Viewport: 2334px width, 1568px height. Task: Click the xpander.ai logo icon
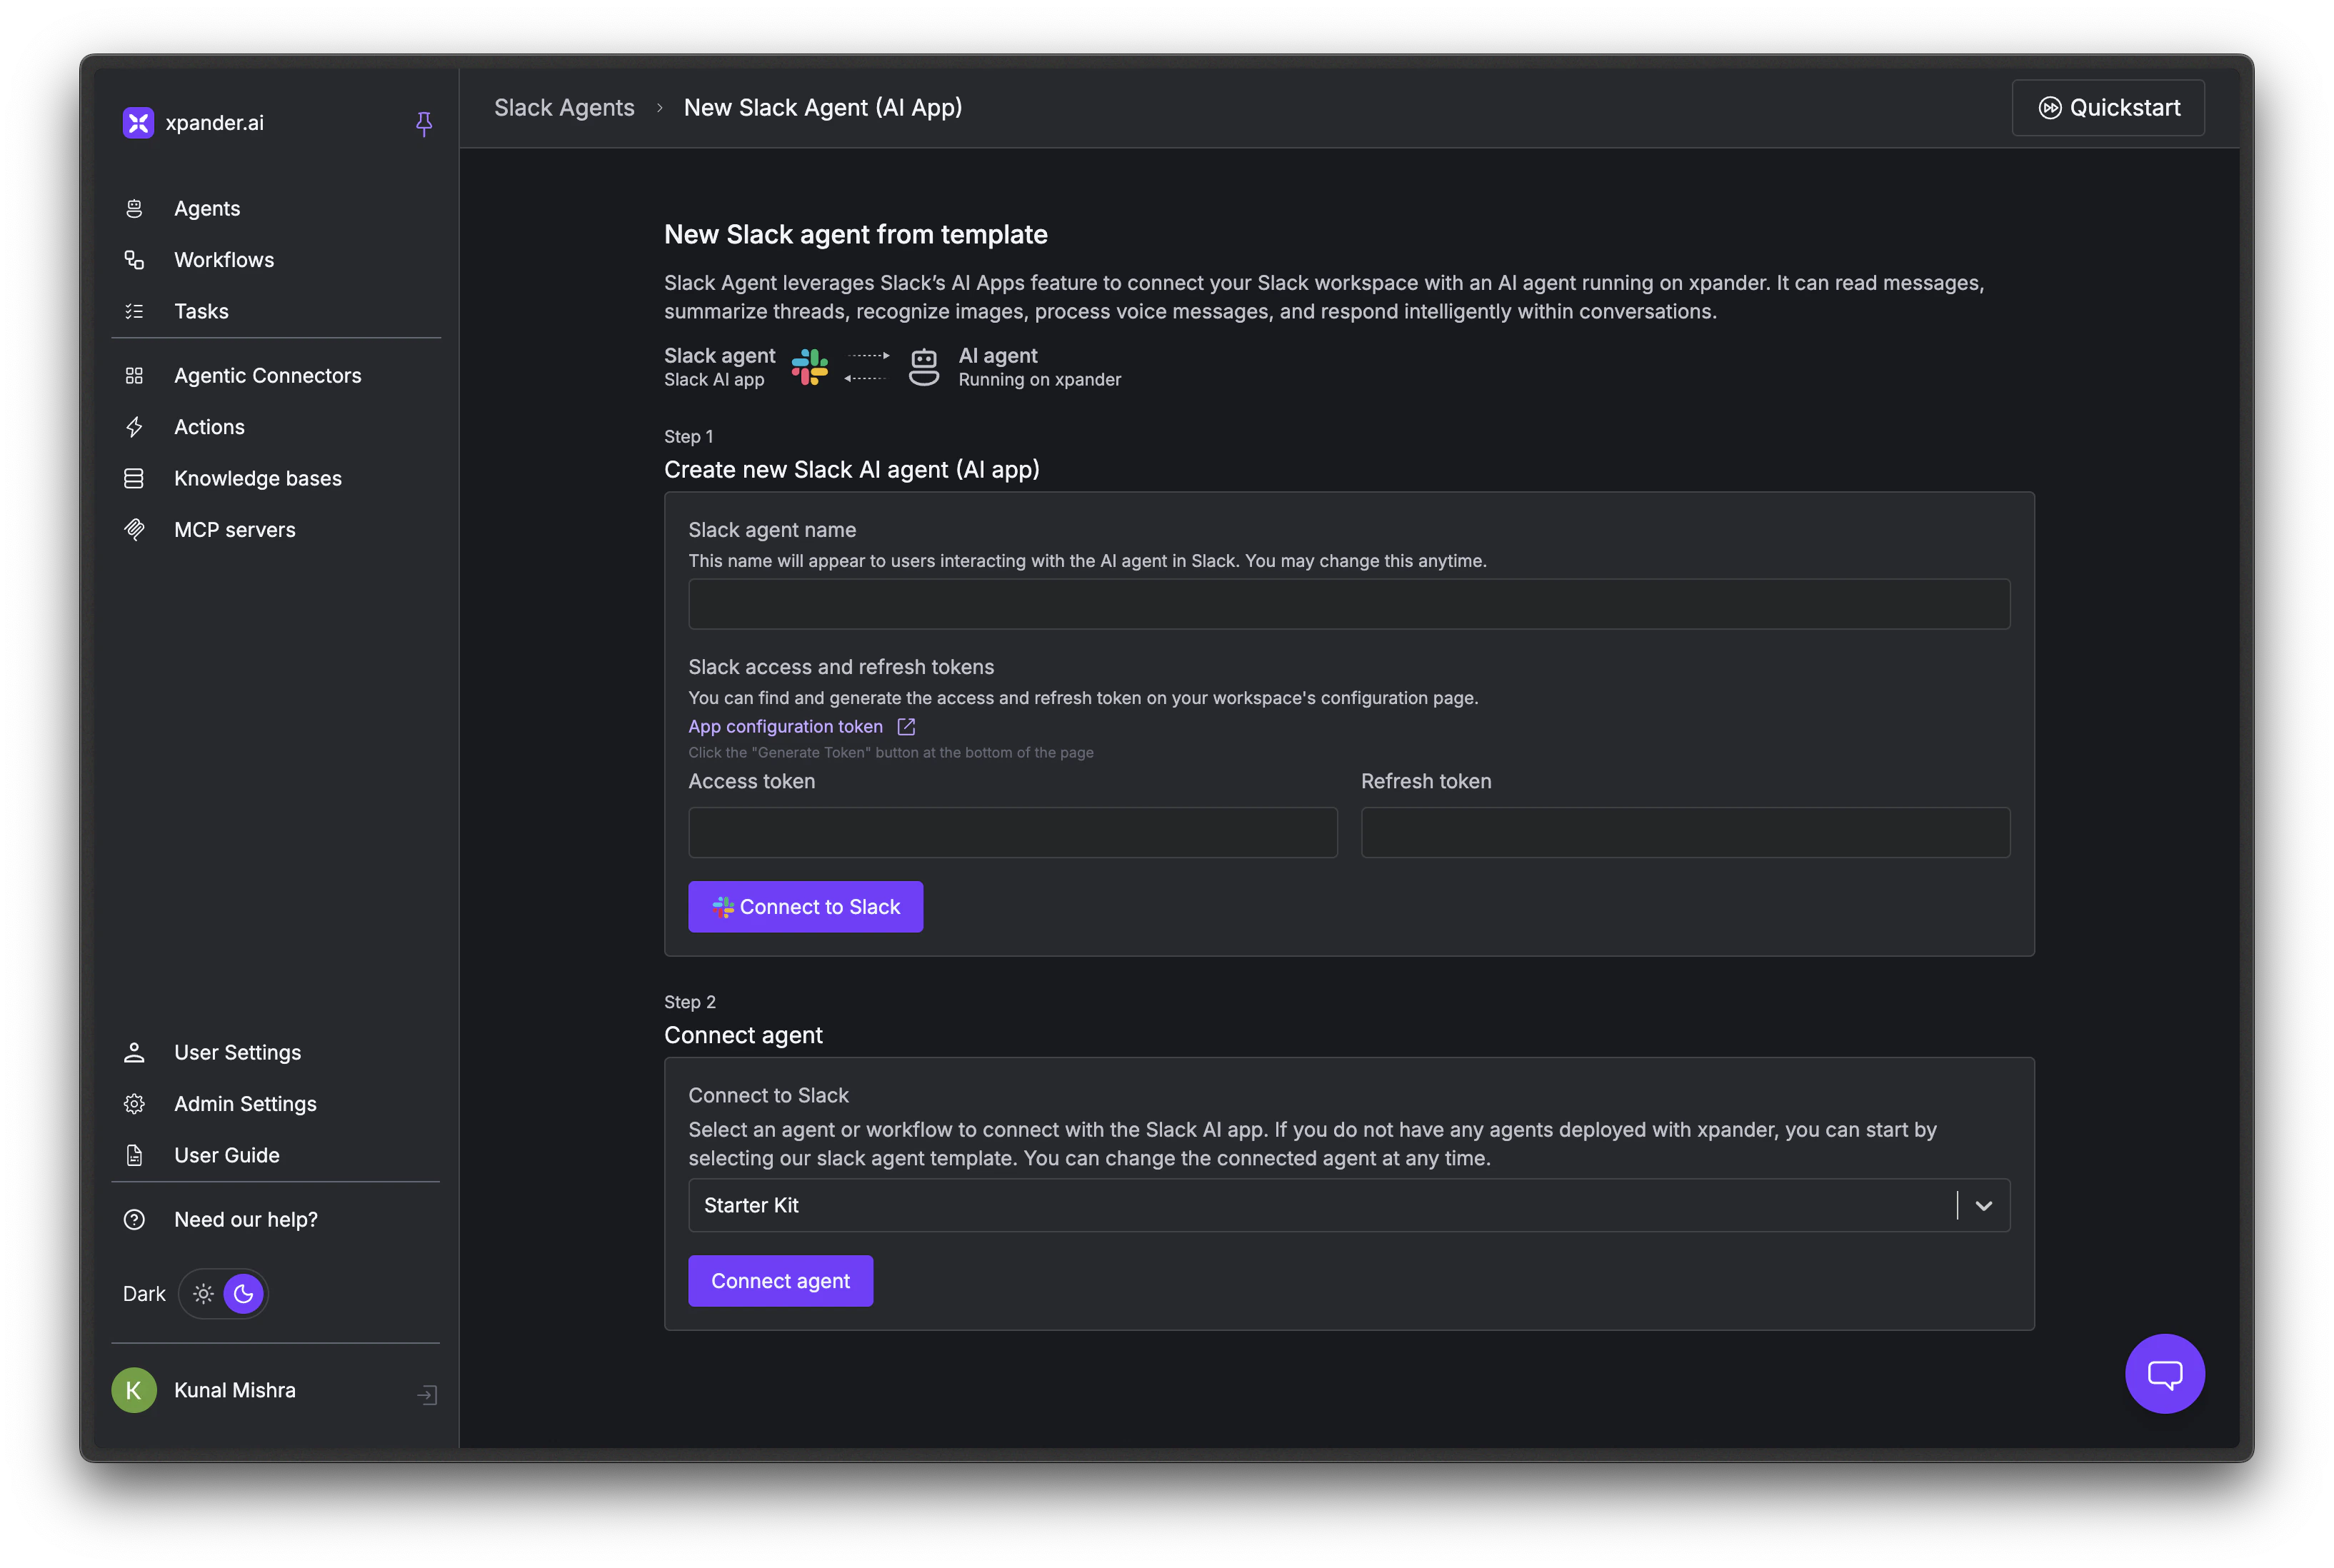[138, 122]
